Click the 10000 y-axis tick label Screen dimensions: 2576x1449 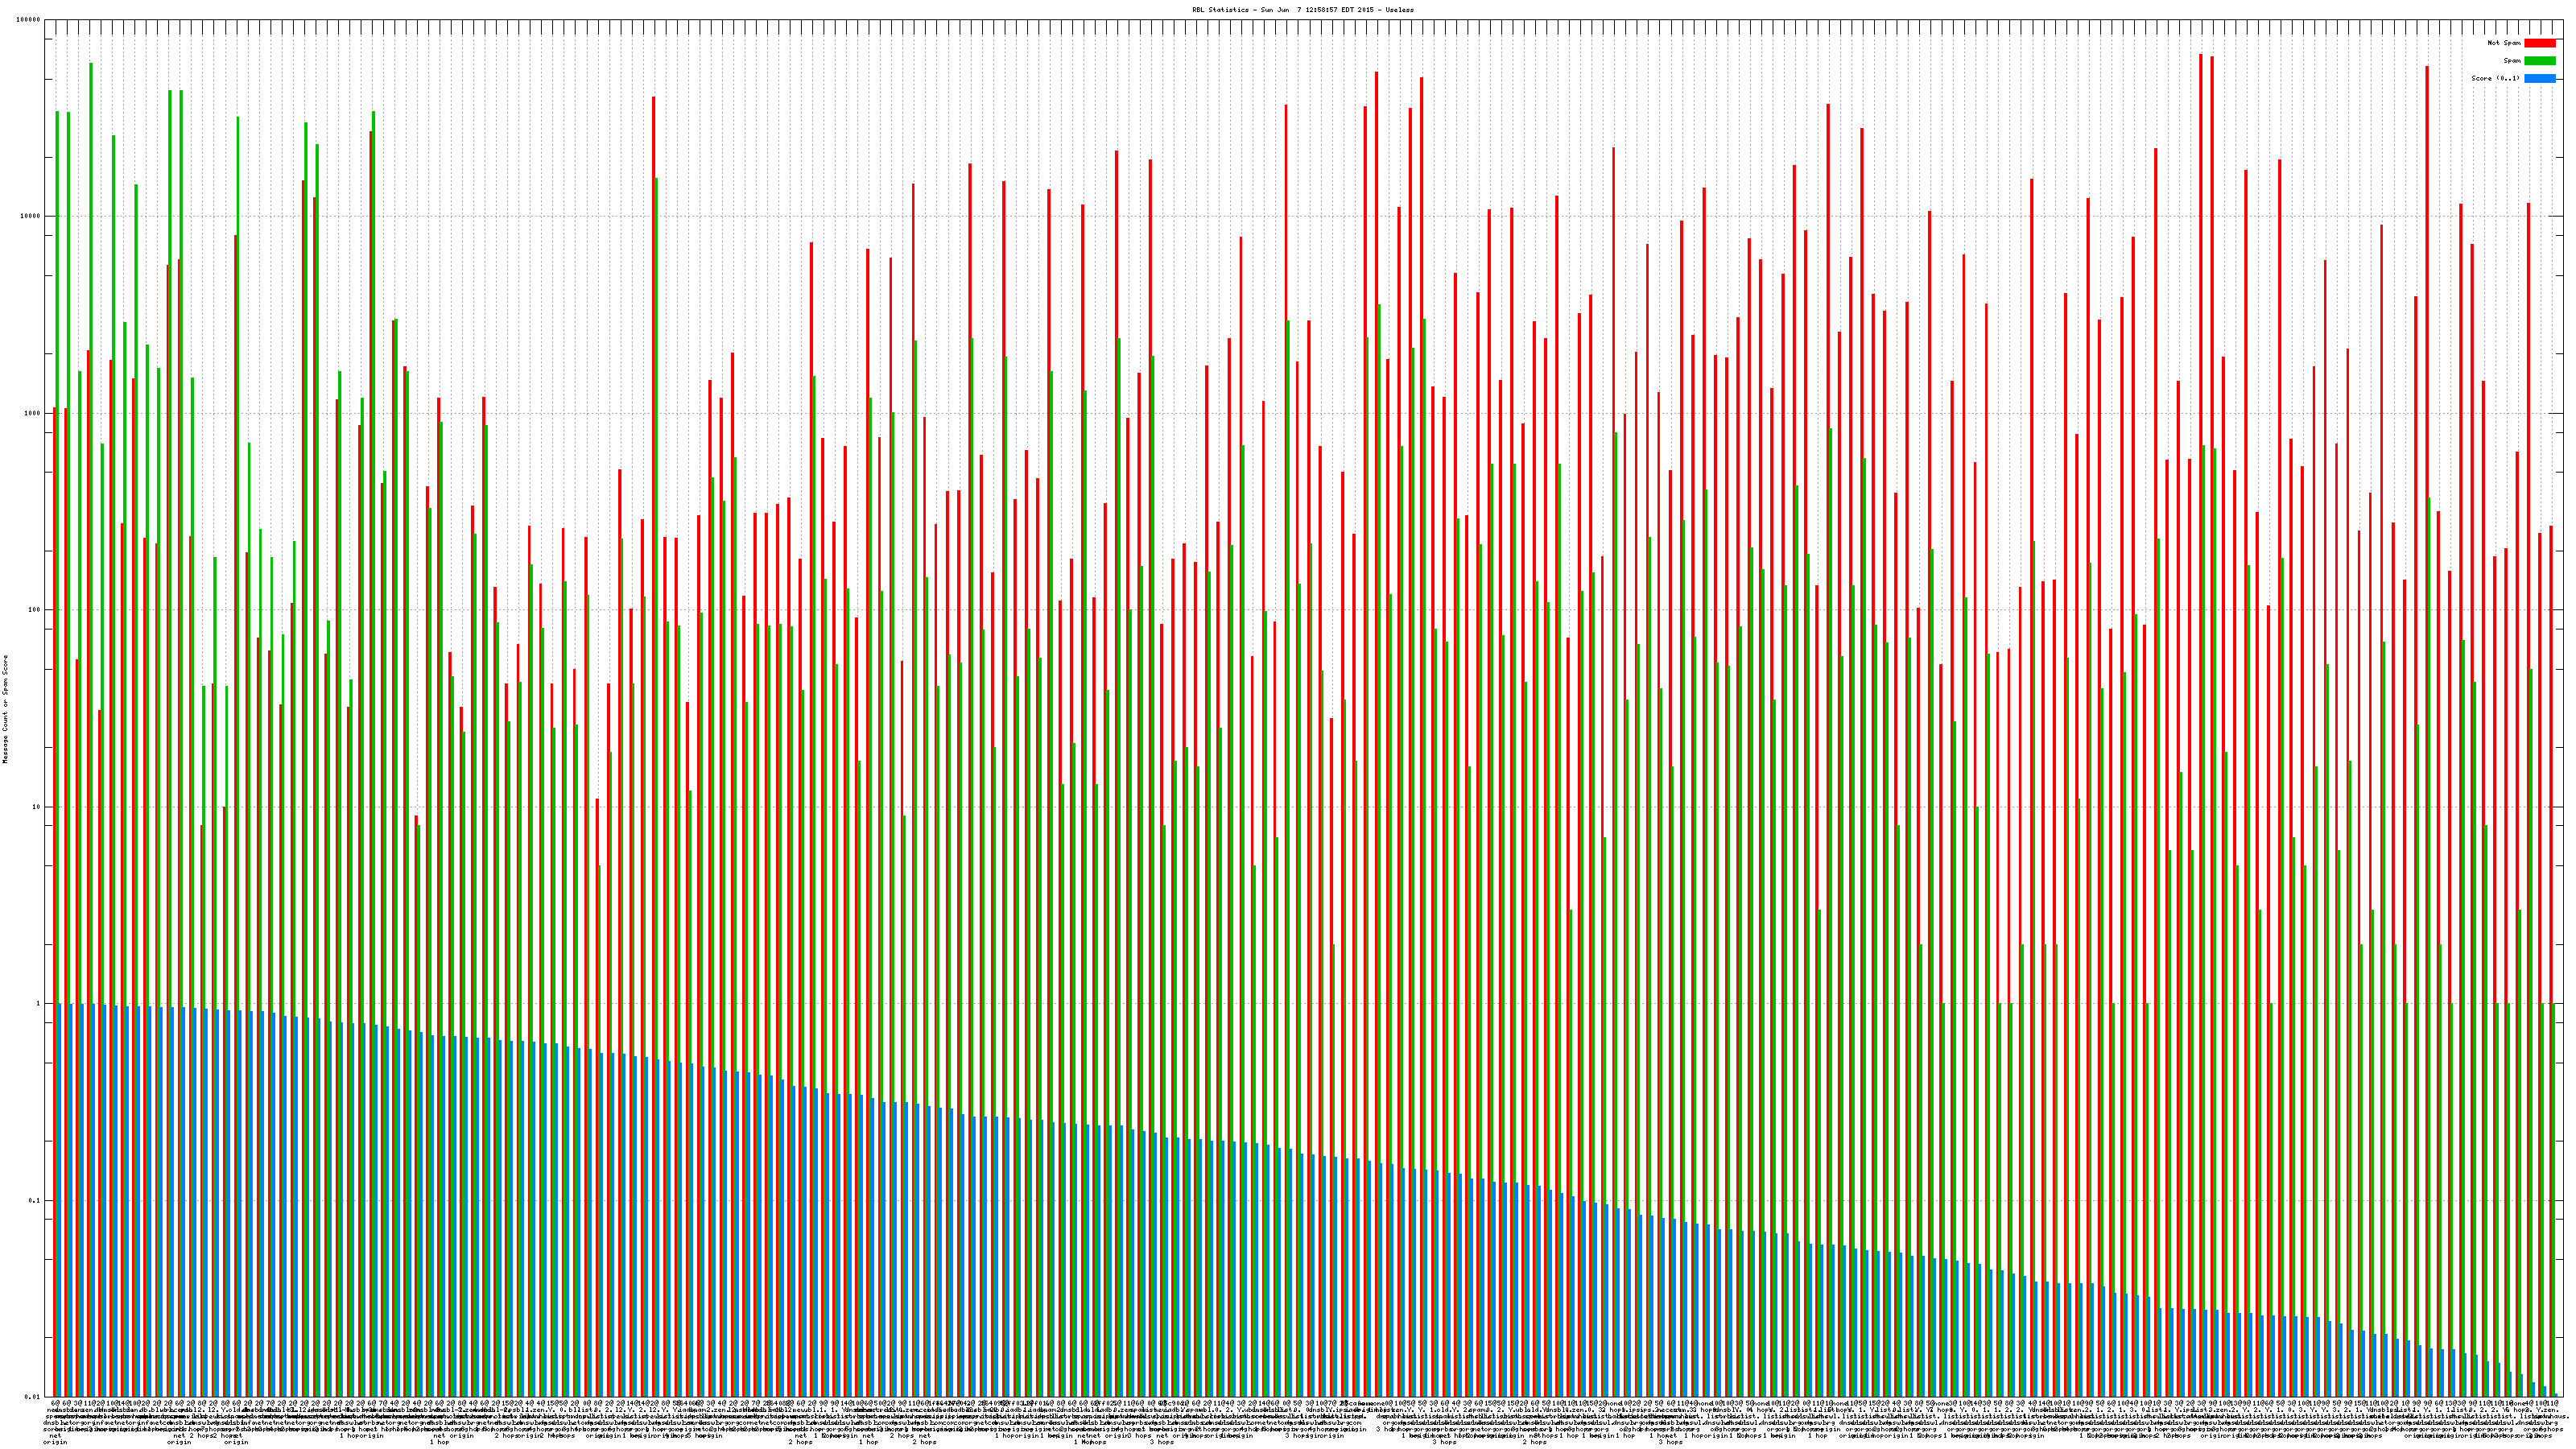(31, 216)
